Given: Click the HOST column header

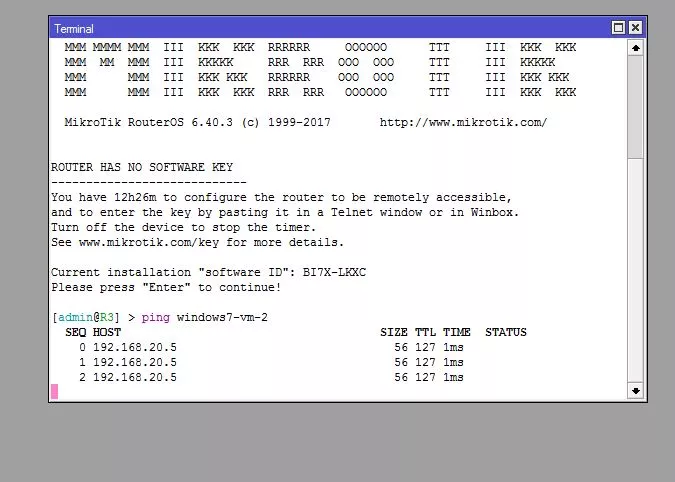Looking at the screenshot, I should (x=107, y=332).
